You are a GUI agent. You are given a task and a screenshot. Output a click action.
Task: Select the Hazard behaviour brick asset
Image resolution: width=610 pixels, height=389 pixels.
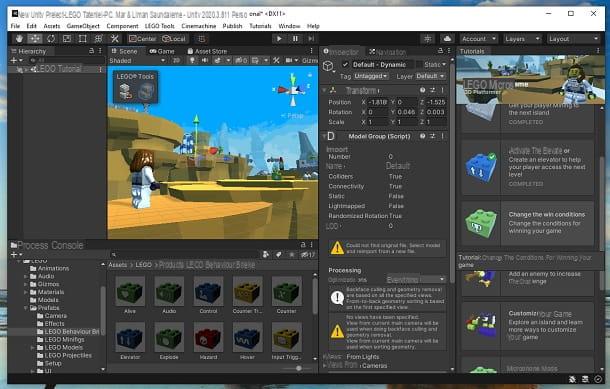coord(208,341)
